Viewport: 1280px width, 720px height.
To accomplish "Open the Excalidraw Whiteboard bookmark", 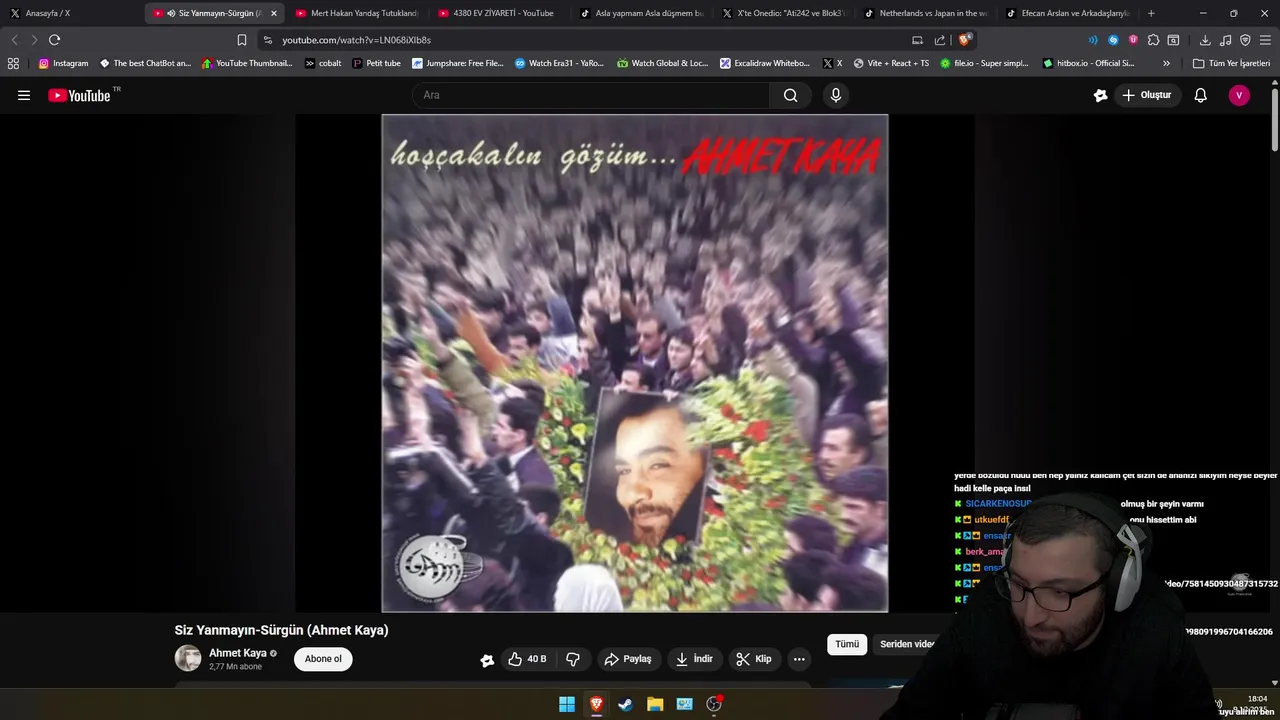I will coord(765,63).
